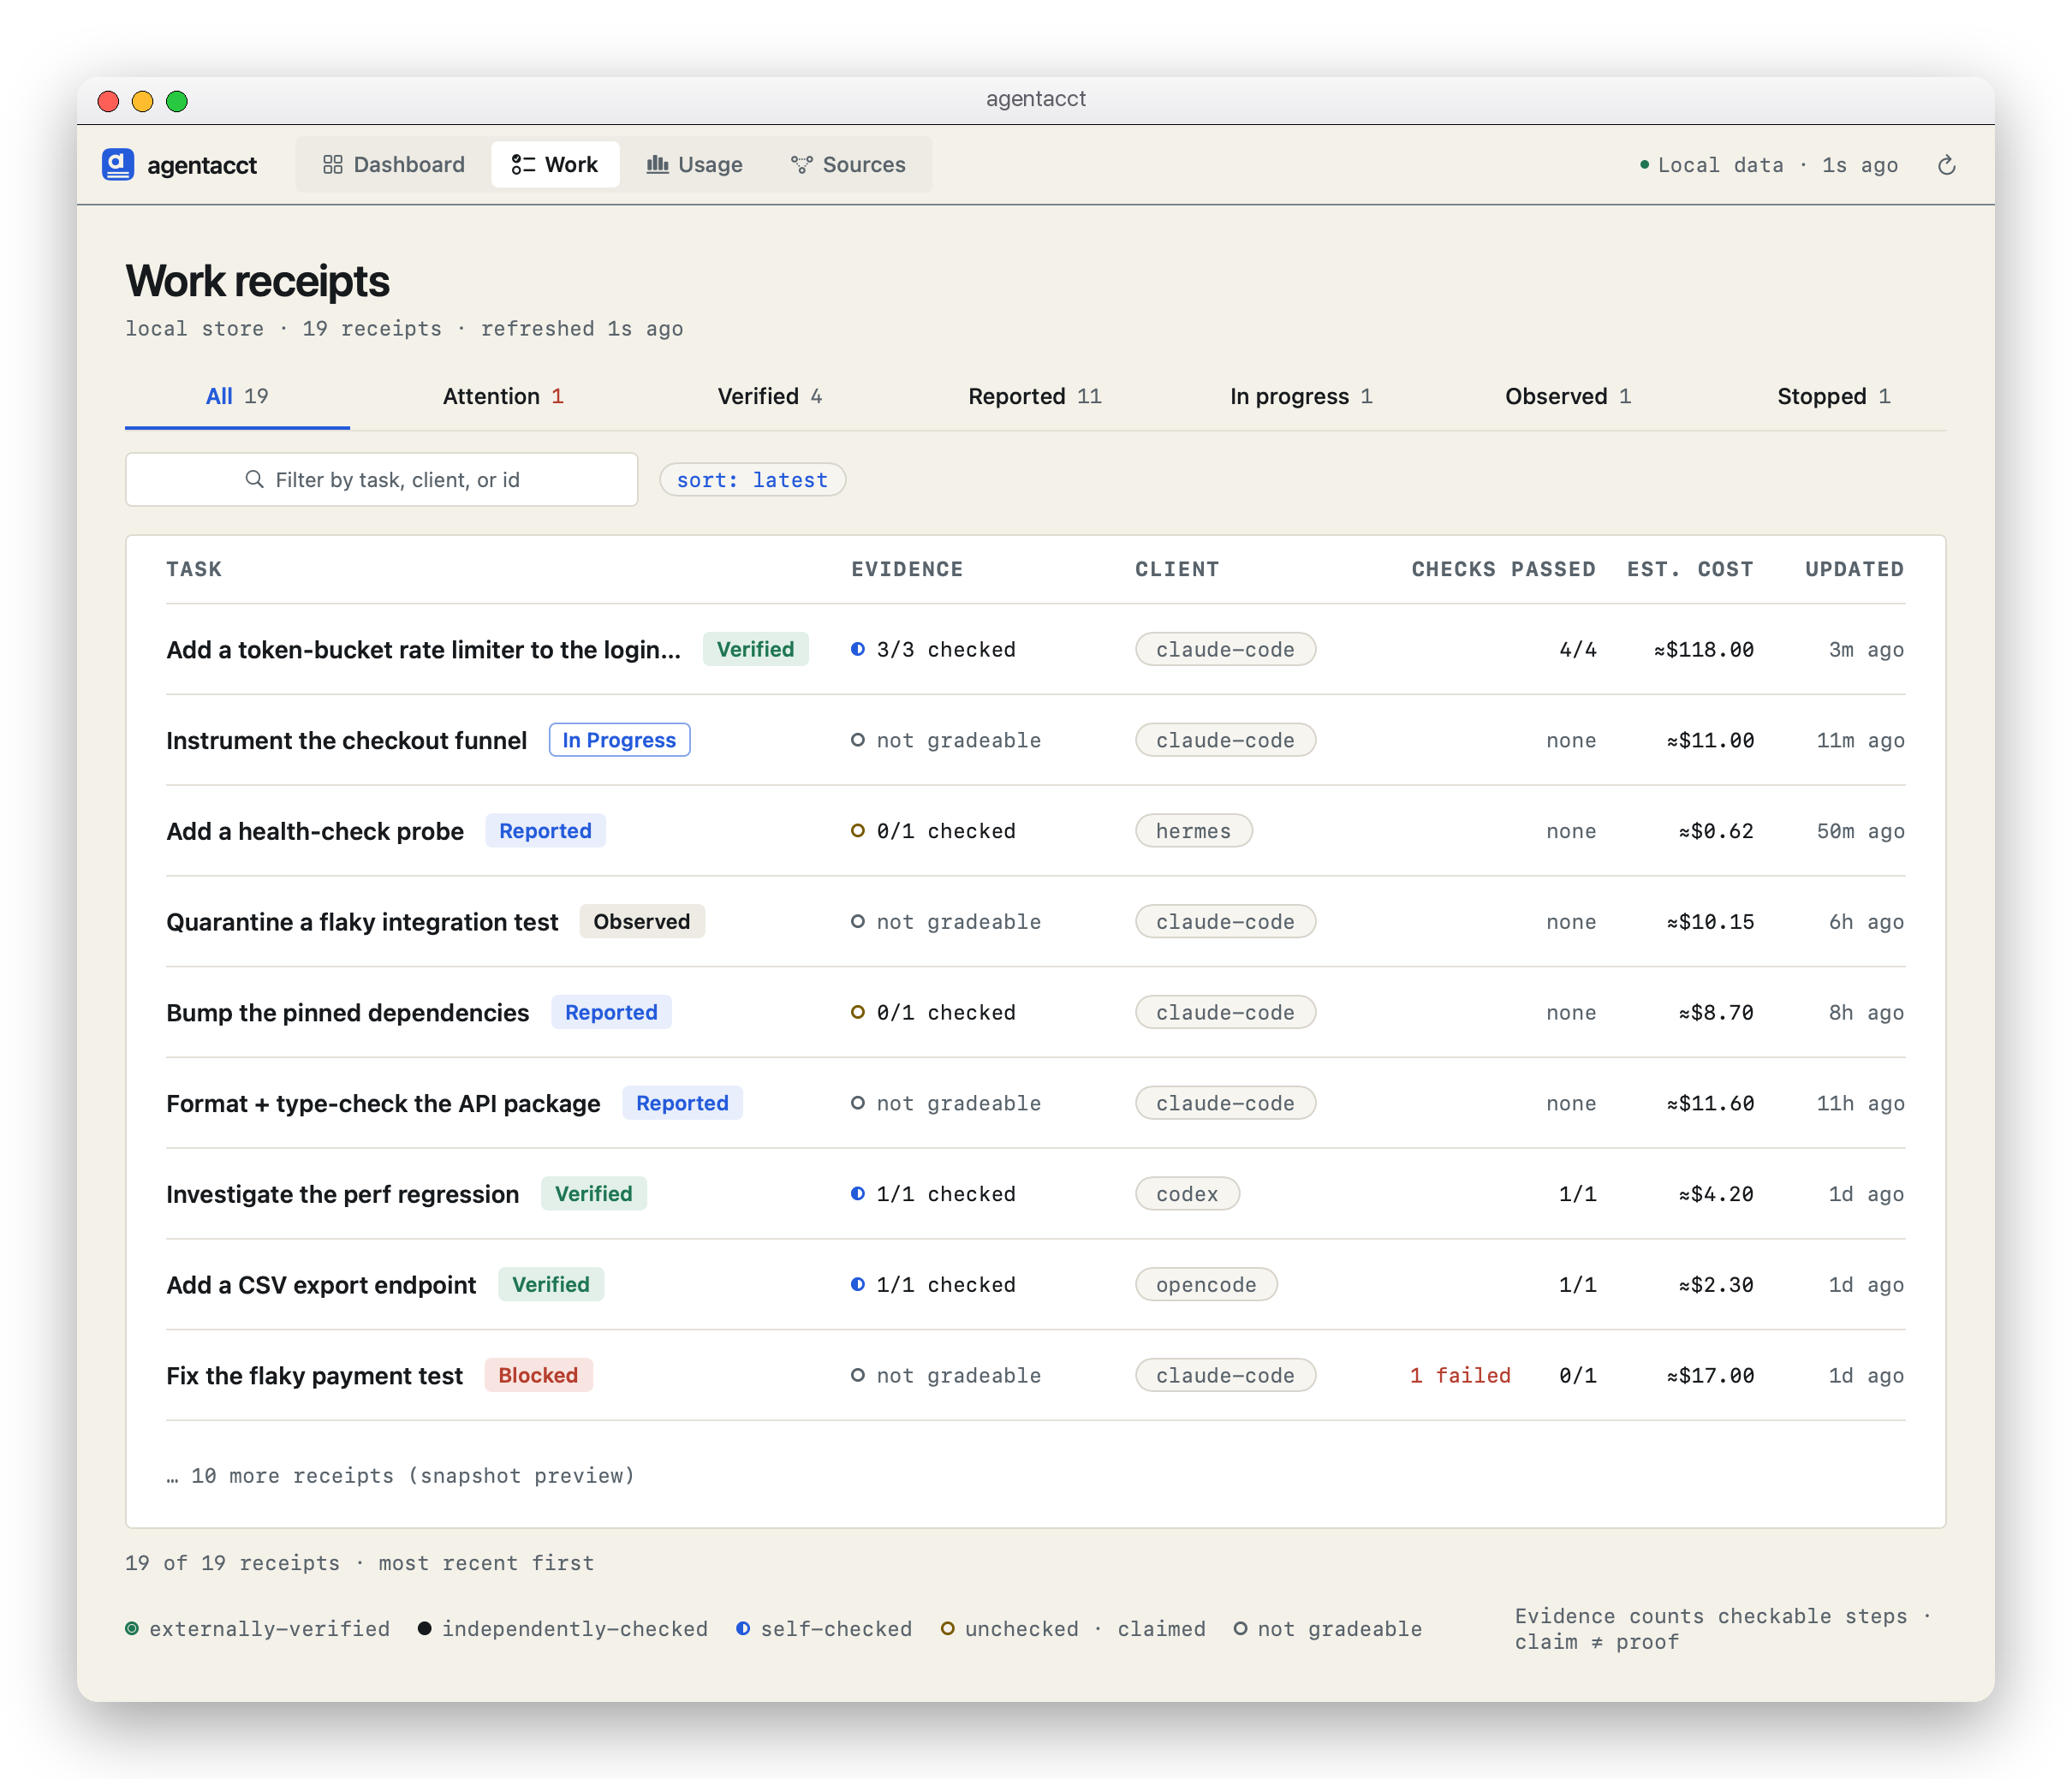Image resolution: width=2072 pixels, height=1779 pixels.
Task: Click the self-checked legend dot
Action: tap(743, 1628)
